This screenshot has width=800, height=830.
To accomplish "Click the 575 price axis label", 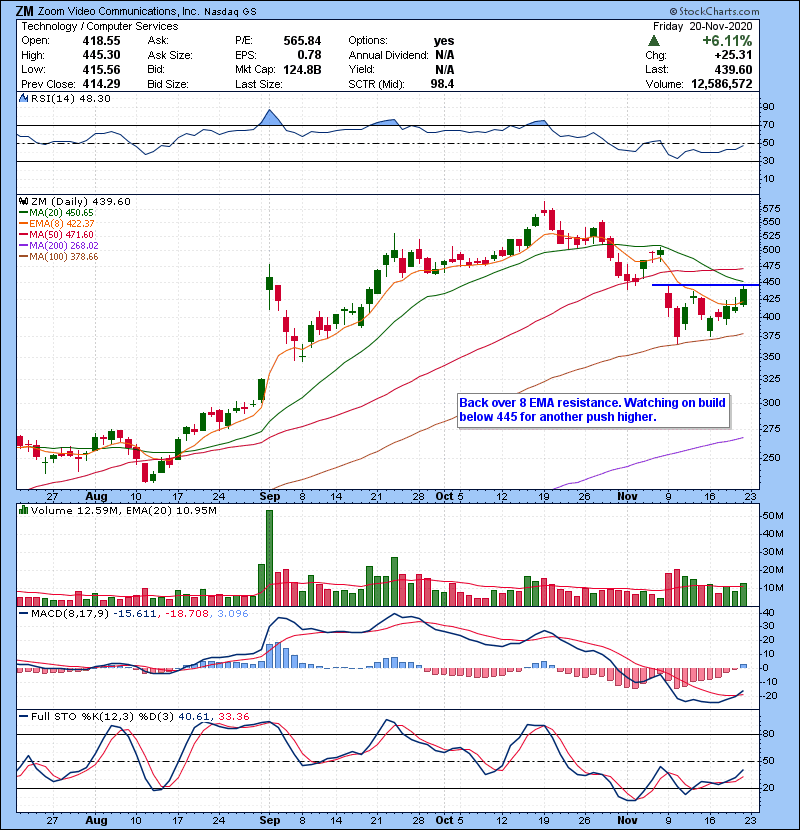I will pyautogui.click(x=771, y=209).
